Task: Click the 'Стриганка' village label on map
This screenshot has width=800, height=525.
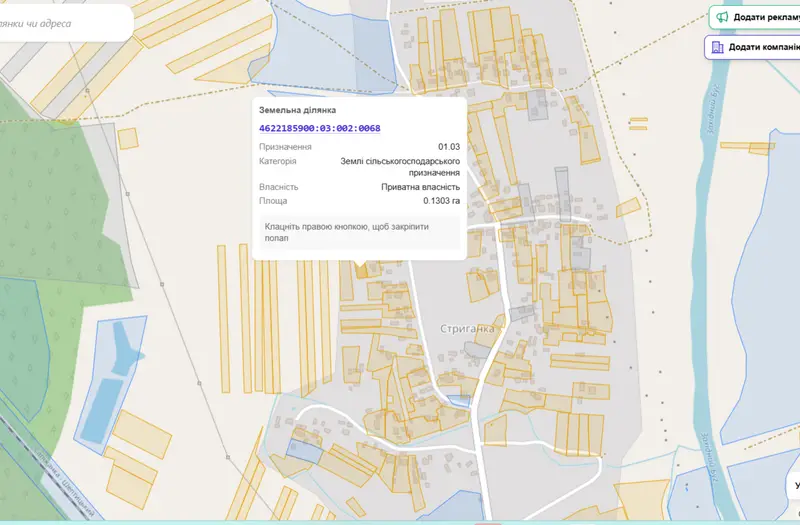Action: pyautogui.click(x=467, y=329)
